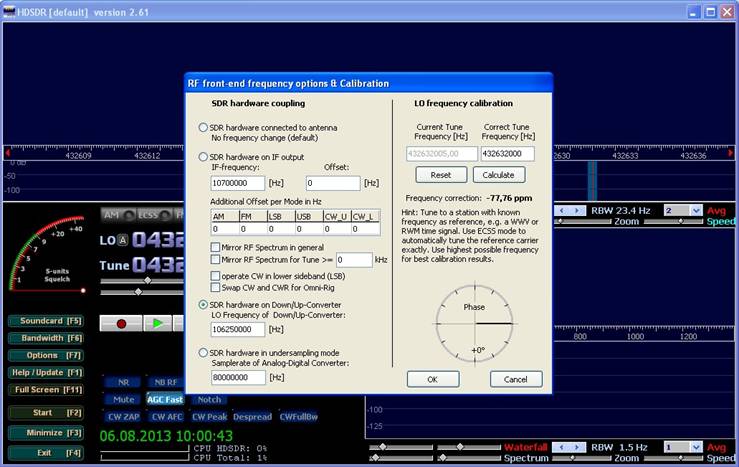
Task: Click the Calculate button
Action: coord(499,175)
